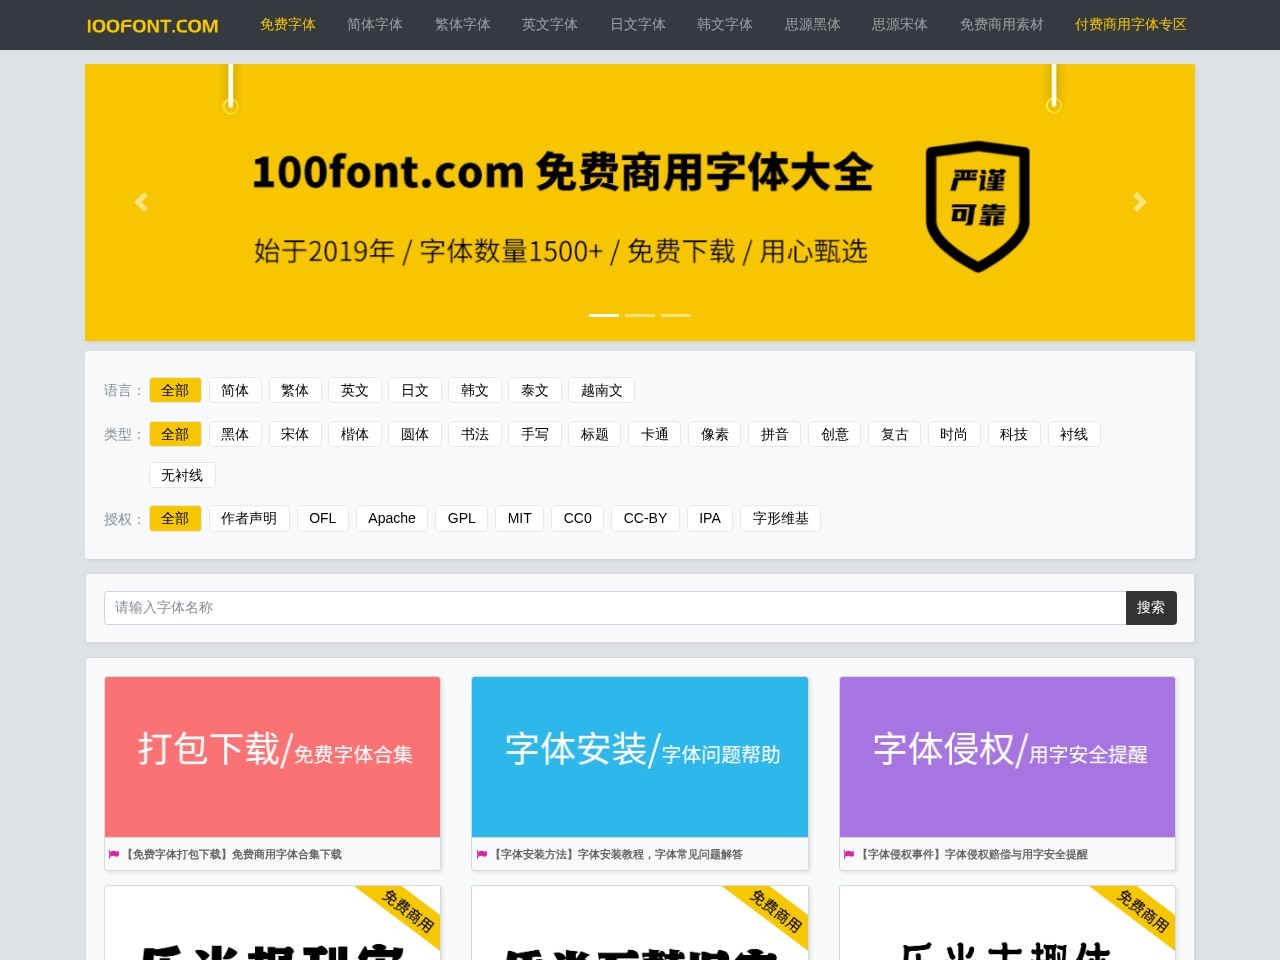Select 全部 in the 授权 filter row

click(175, 518)
